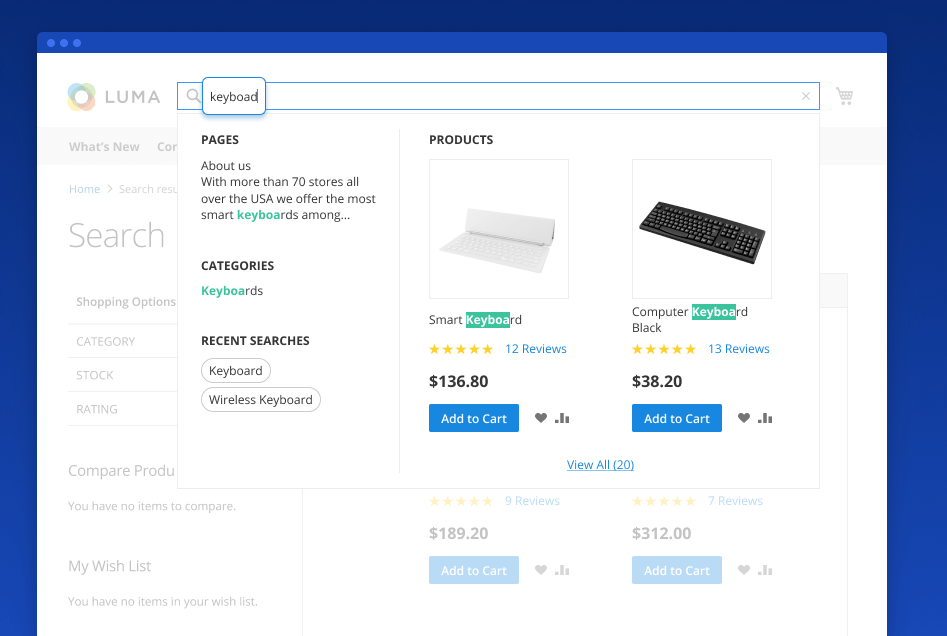The height and width of the screenshot is (636, 947).
Task: Click the My Wish List heading
Action: (109, 566)
